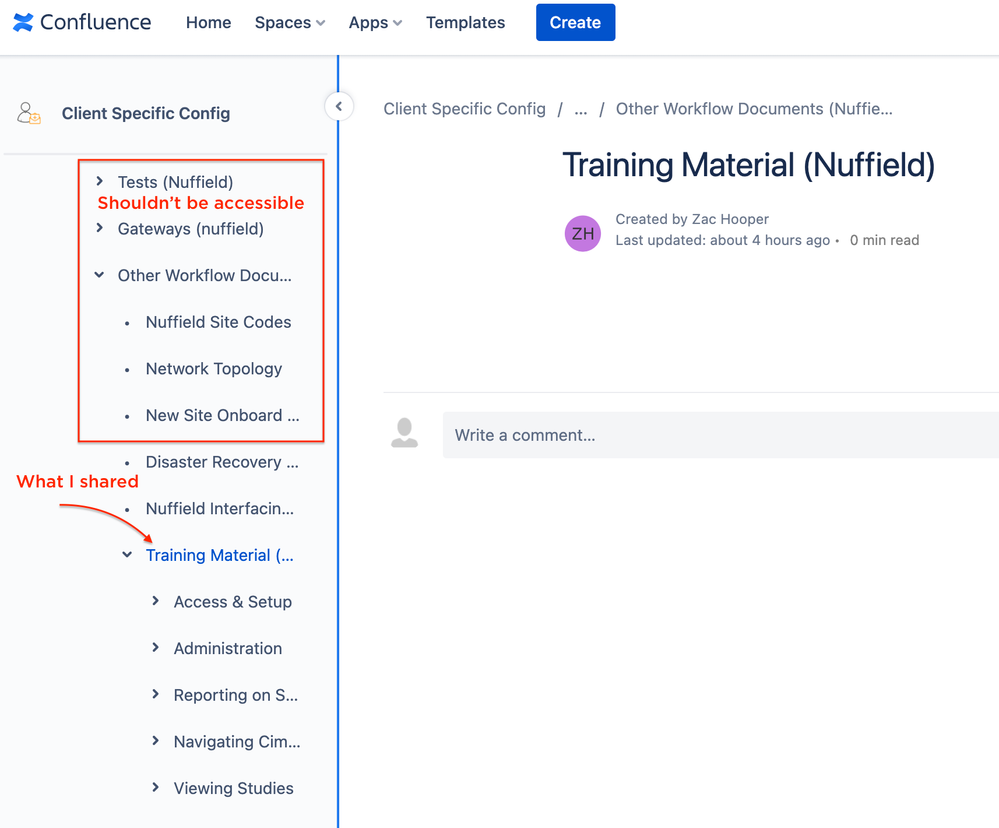999x828 pixels.
Task: Click the Training Material (Nuffield) page title
Action: pos(749,165)
